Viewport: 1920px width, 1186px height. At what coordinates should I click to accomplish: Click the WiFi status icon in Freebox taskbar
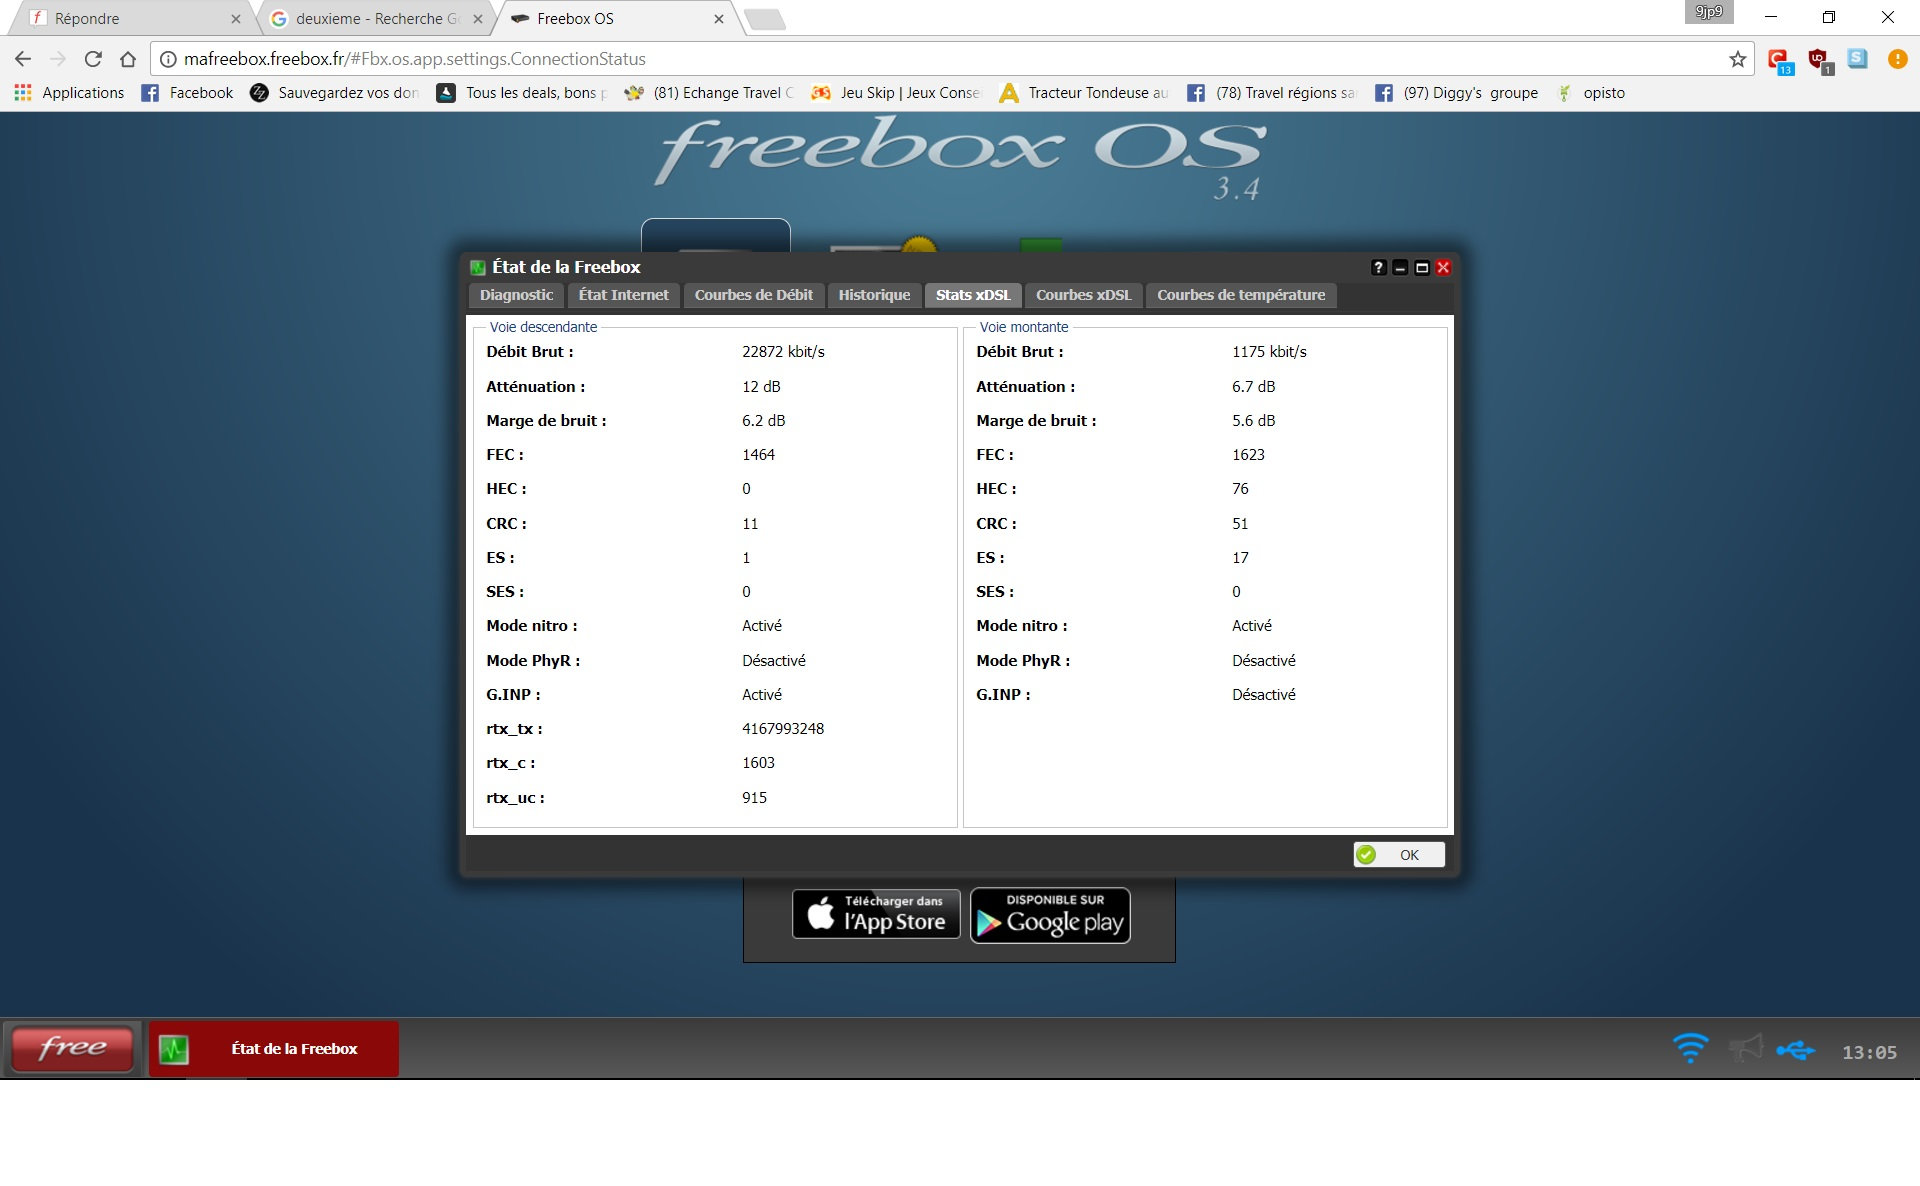[1690, 1048]
